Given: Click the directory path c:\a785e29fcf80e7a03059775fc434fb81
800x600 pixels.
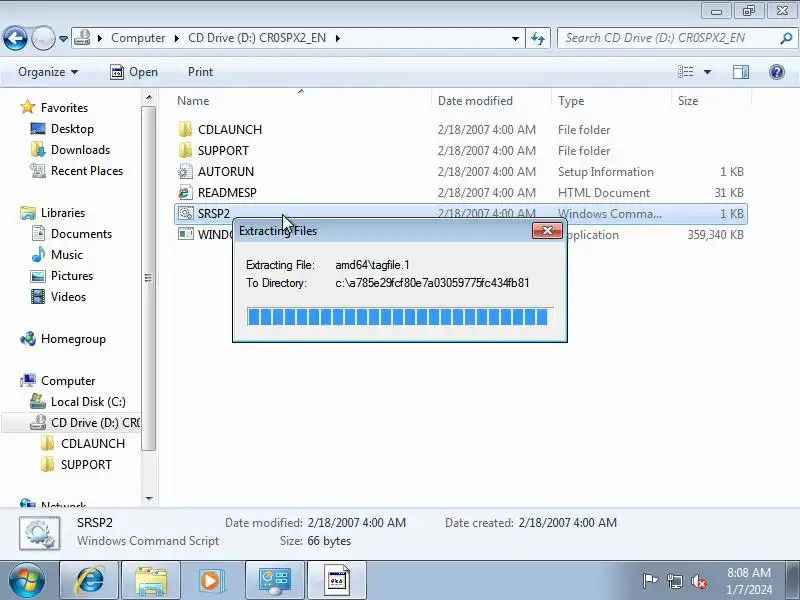Looking at the screenshot, I should click(432, 283).
